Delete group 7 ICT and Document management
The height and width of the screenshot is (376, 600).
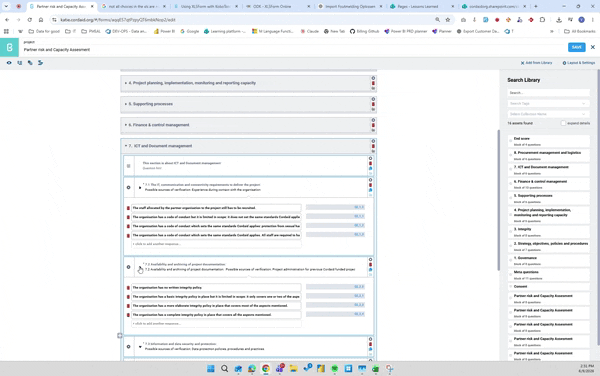[x=373, y=146]
